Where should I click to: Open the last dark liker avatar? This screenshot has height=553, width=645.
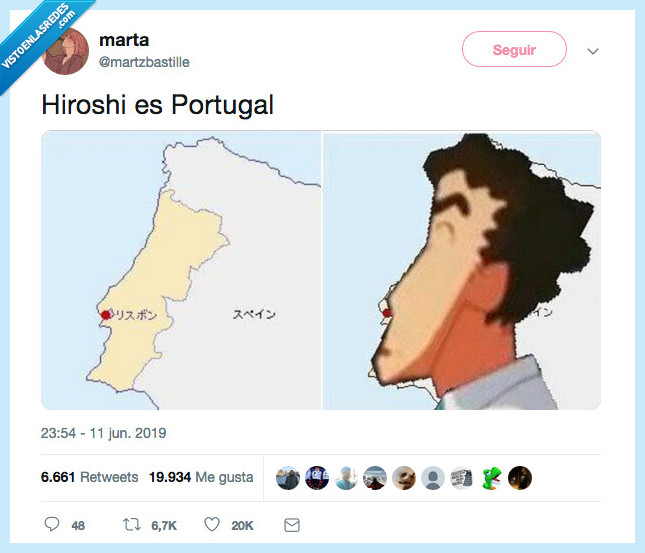tap(520, 478)
